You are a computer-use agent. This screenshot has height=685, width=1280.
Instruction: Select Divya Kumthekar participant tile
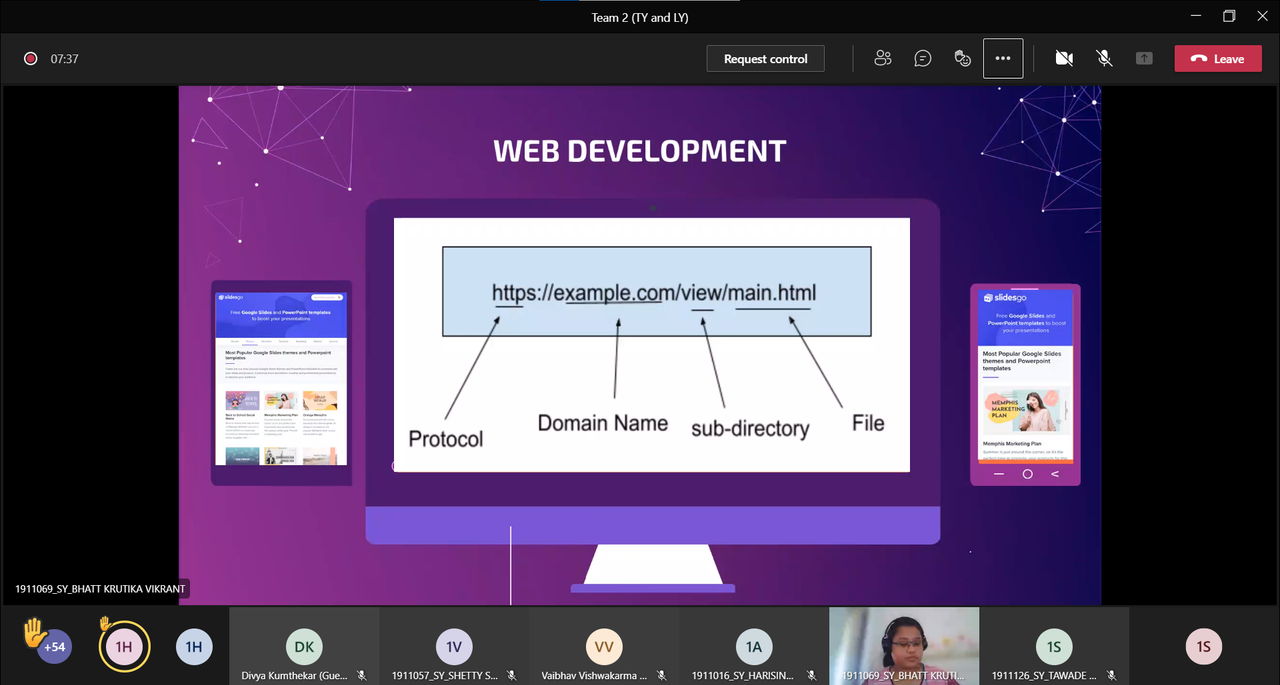pos(304,647)
